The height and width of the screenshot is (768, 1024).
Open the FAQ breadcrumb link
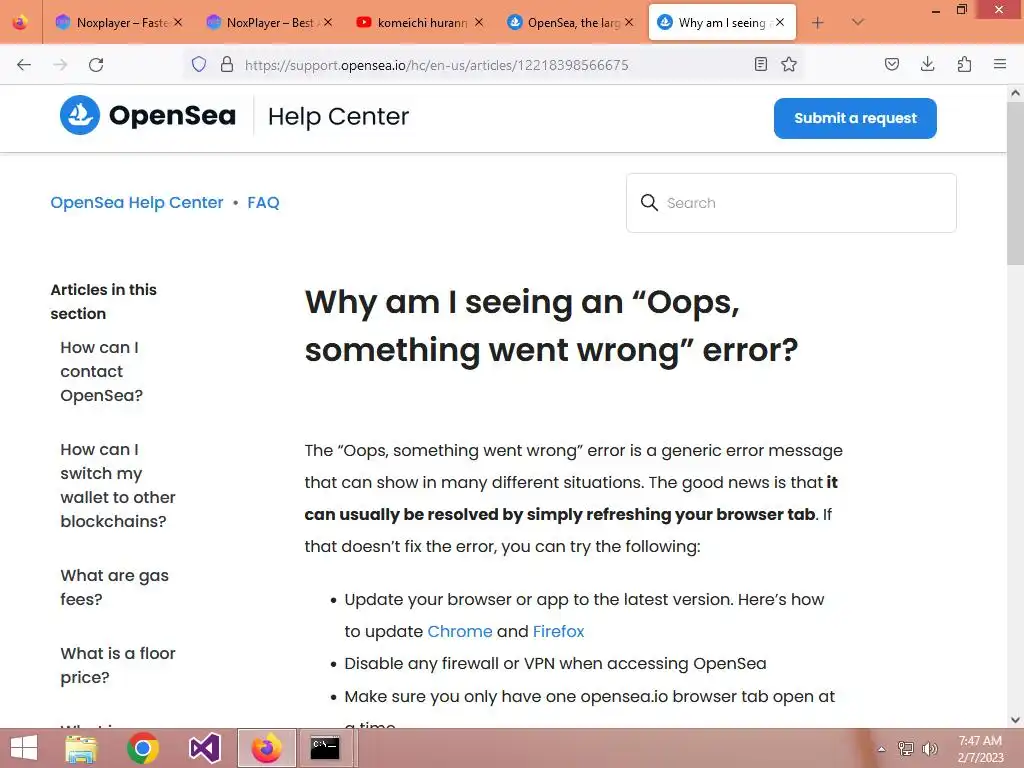pos(263,202)
